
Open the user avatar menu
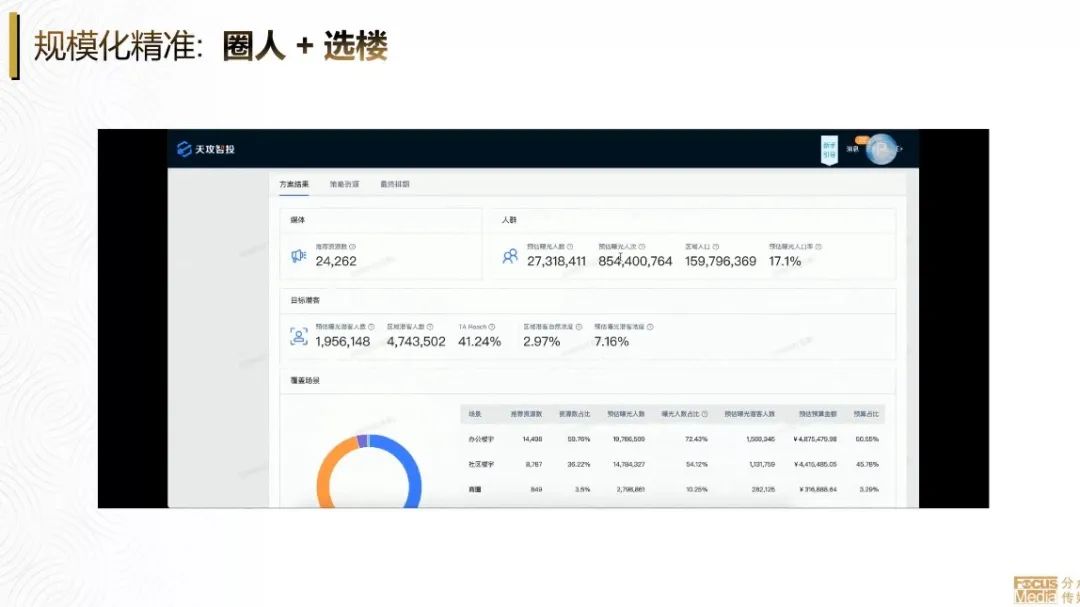(x=882, y=150)
